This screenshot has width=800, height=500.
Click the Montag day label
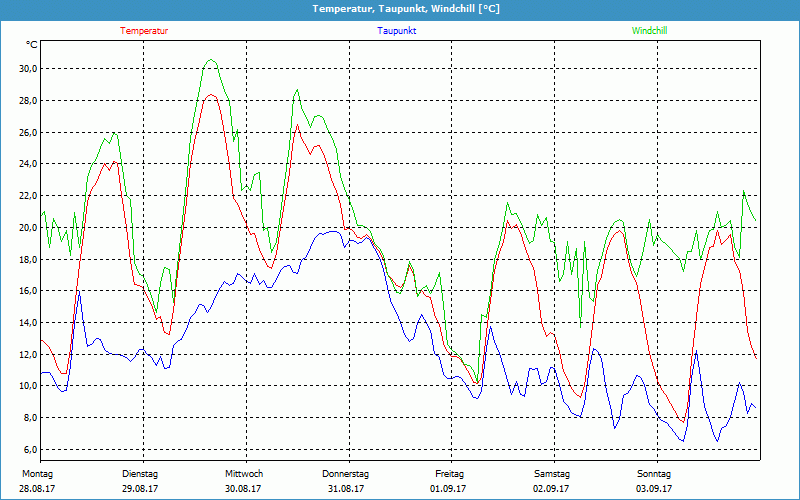click(37, 474)
